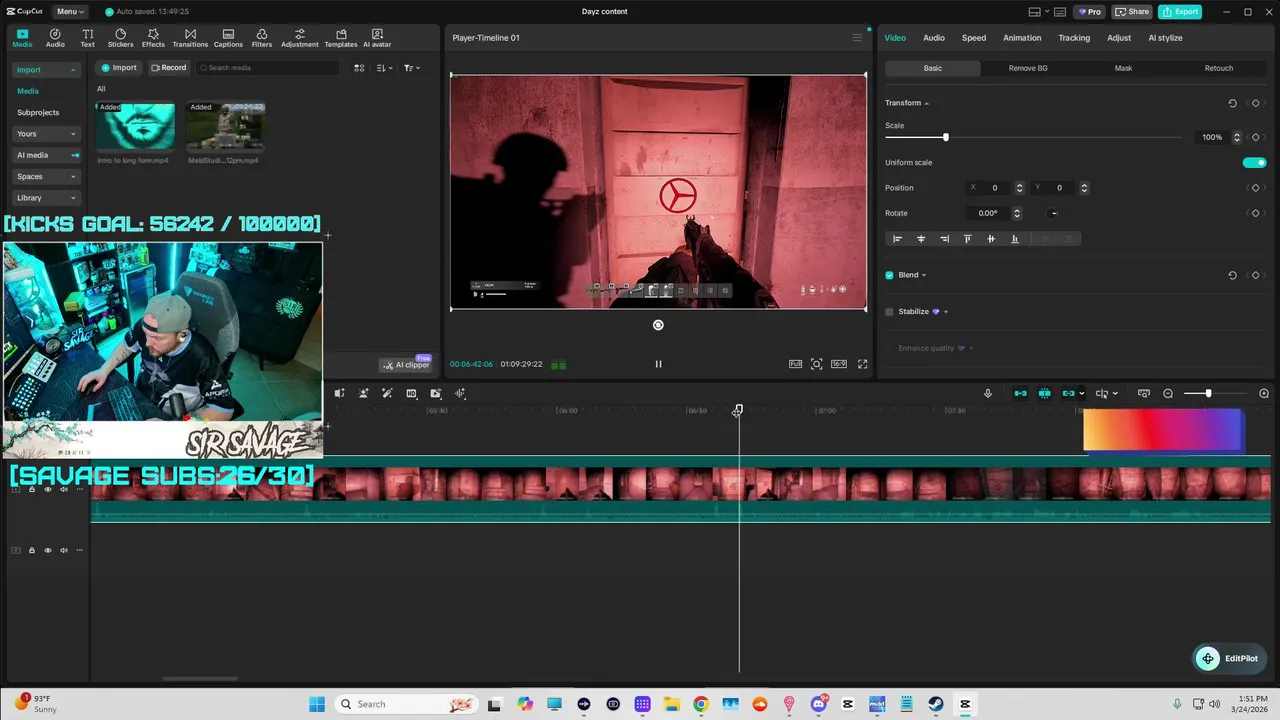
Task: Expand the Spaces section
Action: 72,177
